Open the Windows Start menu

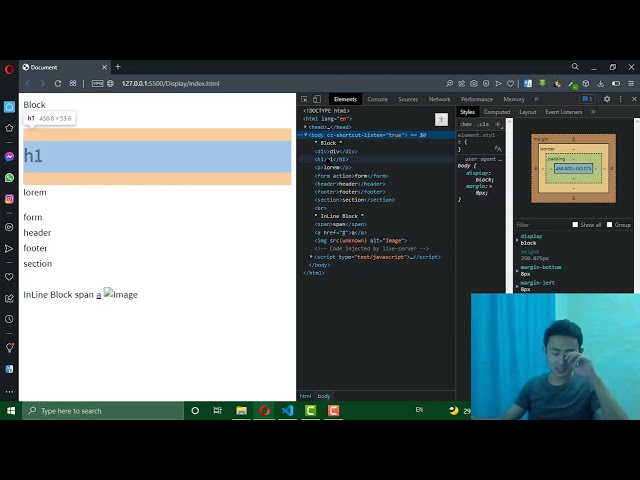coord(11,411)
